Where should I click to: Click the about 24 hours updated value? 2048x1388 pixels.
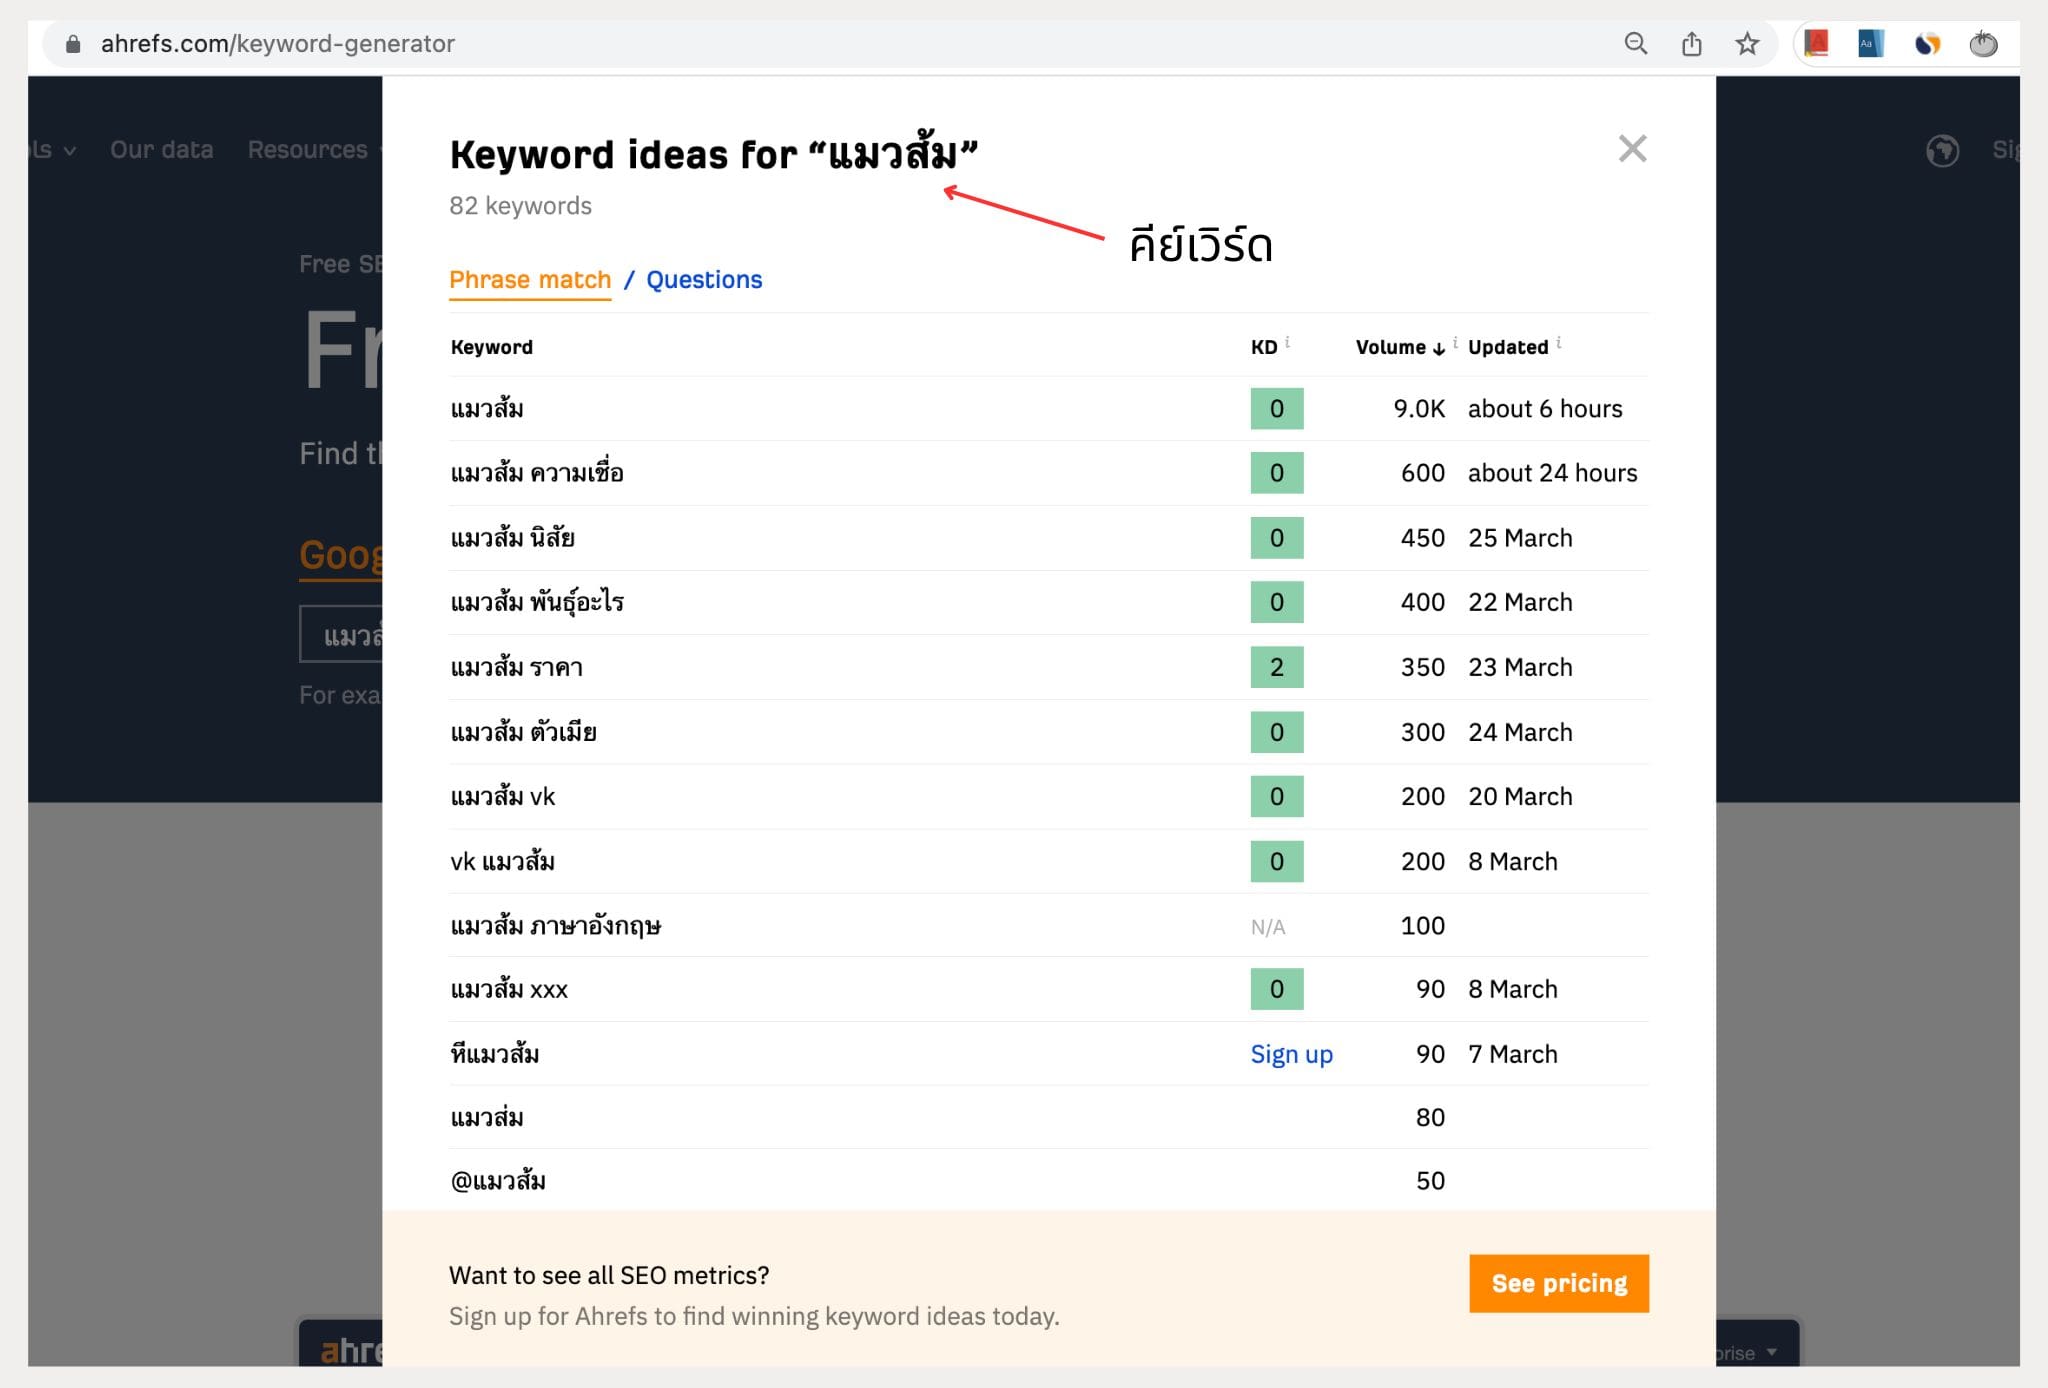[x=1552, y=473]
